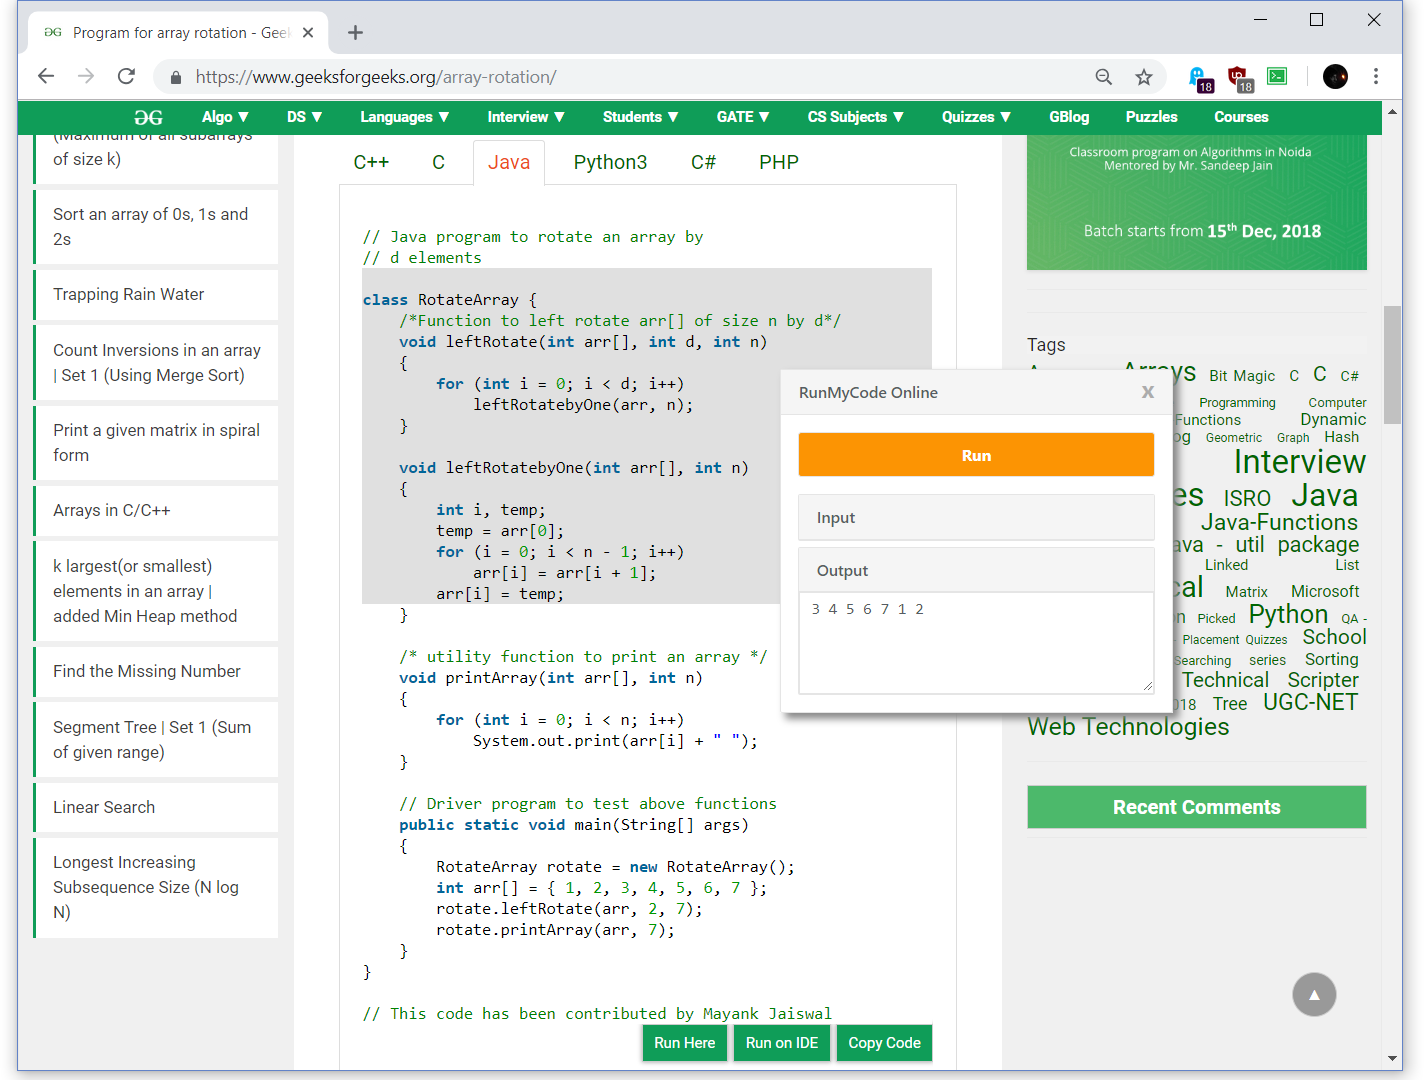Expand the Quizzes dropdown menu
This screenshot has height=1080, width=1424.
[x=976, y=117]
